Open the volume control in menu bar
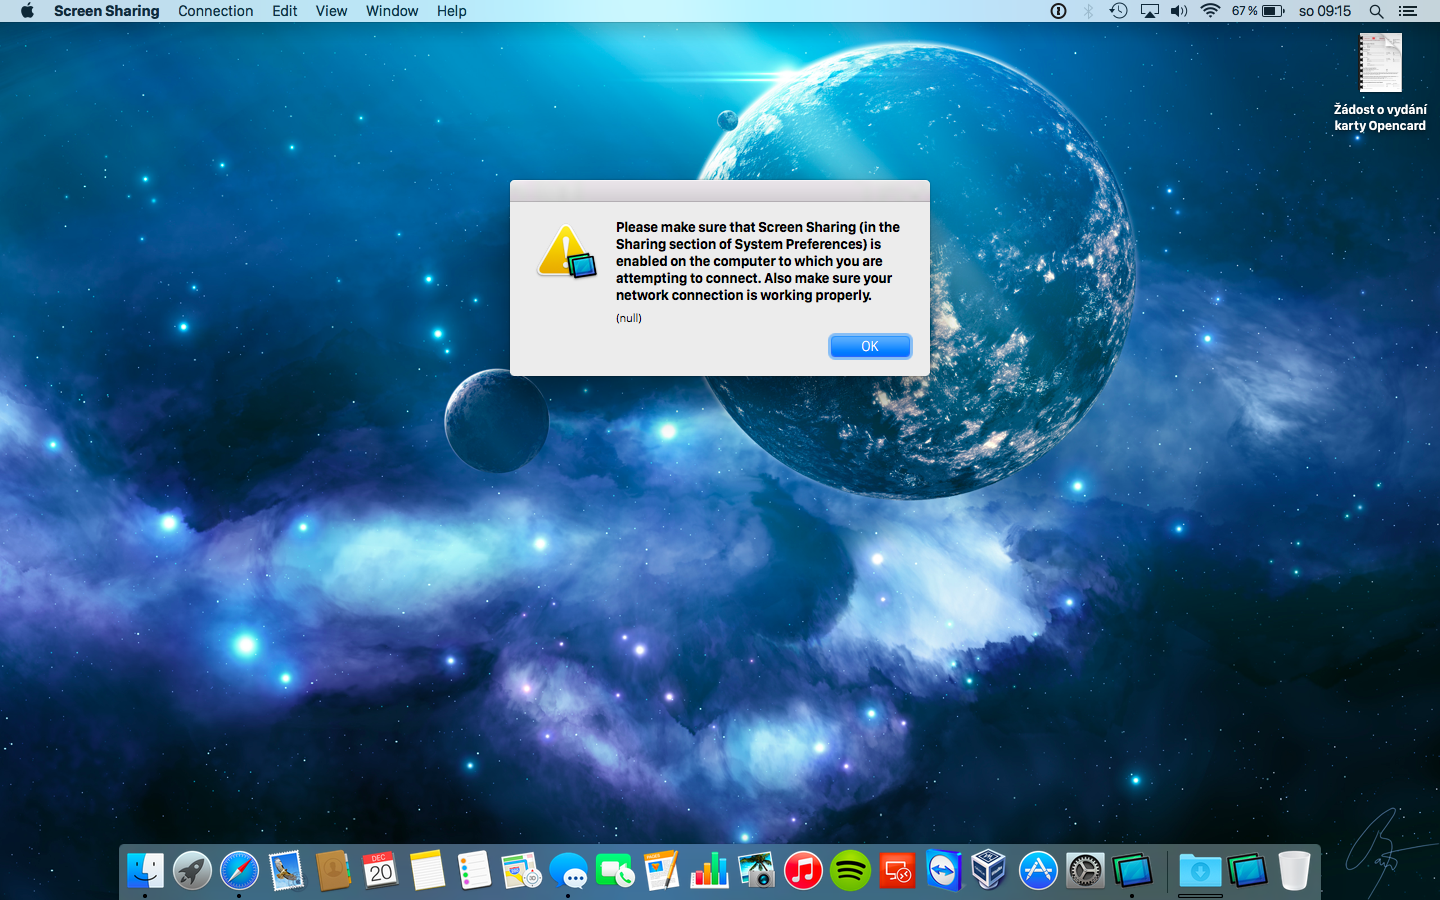This screenshot has width=1440, height=900. point(1180,11)
